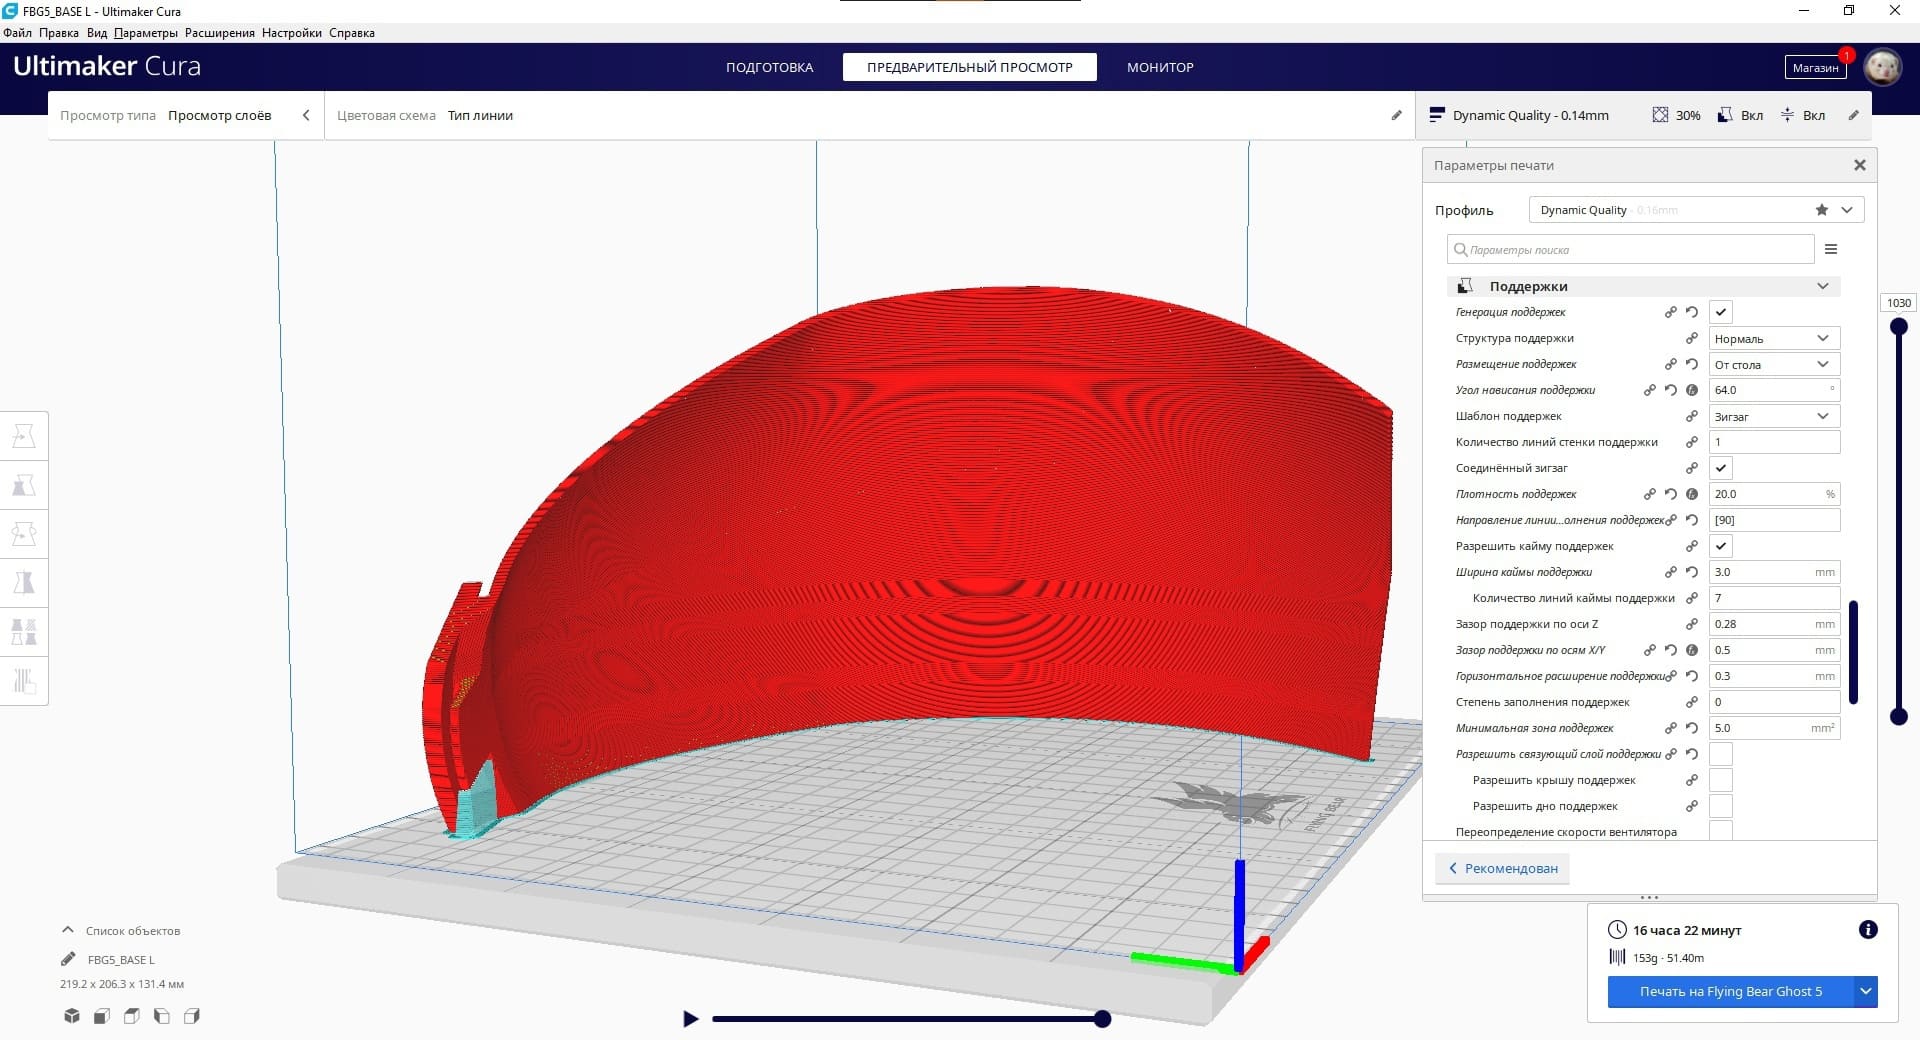
Task: Toggle the fan speed override checkbox
Action: tap(1721, 831)
